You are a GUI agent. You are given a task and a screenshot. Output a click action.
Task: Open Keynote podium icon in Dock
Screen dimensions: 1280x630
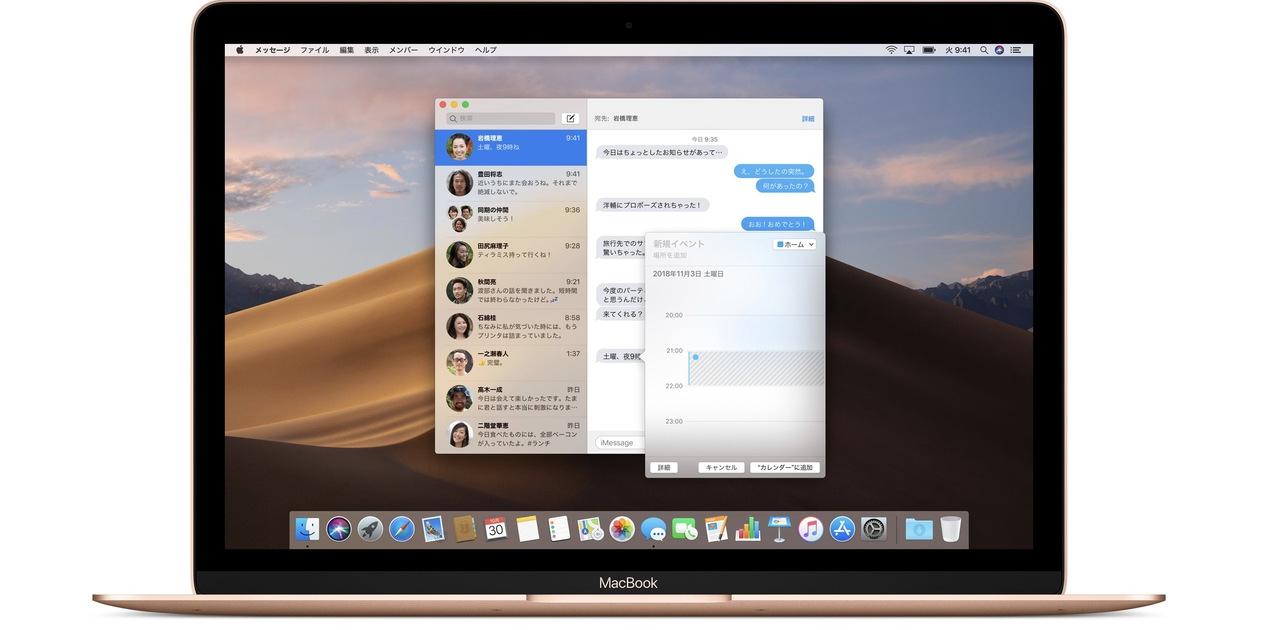point(779,529)
